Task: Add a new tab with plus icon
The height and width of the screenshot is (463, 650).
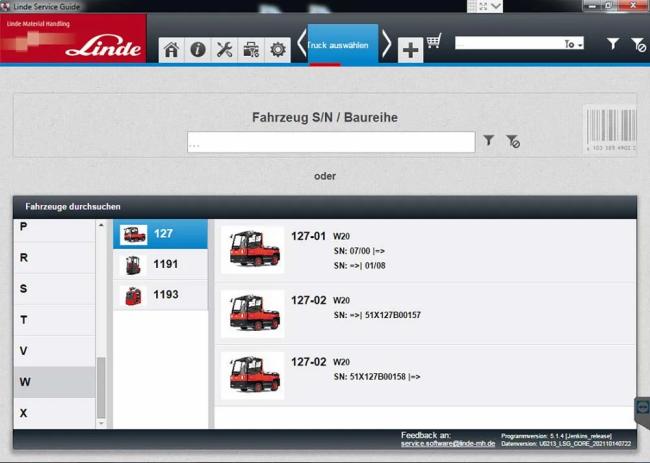Action: [410, 50]
